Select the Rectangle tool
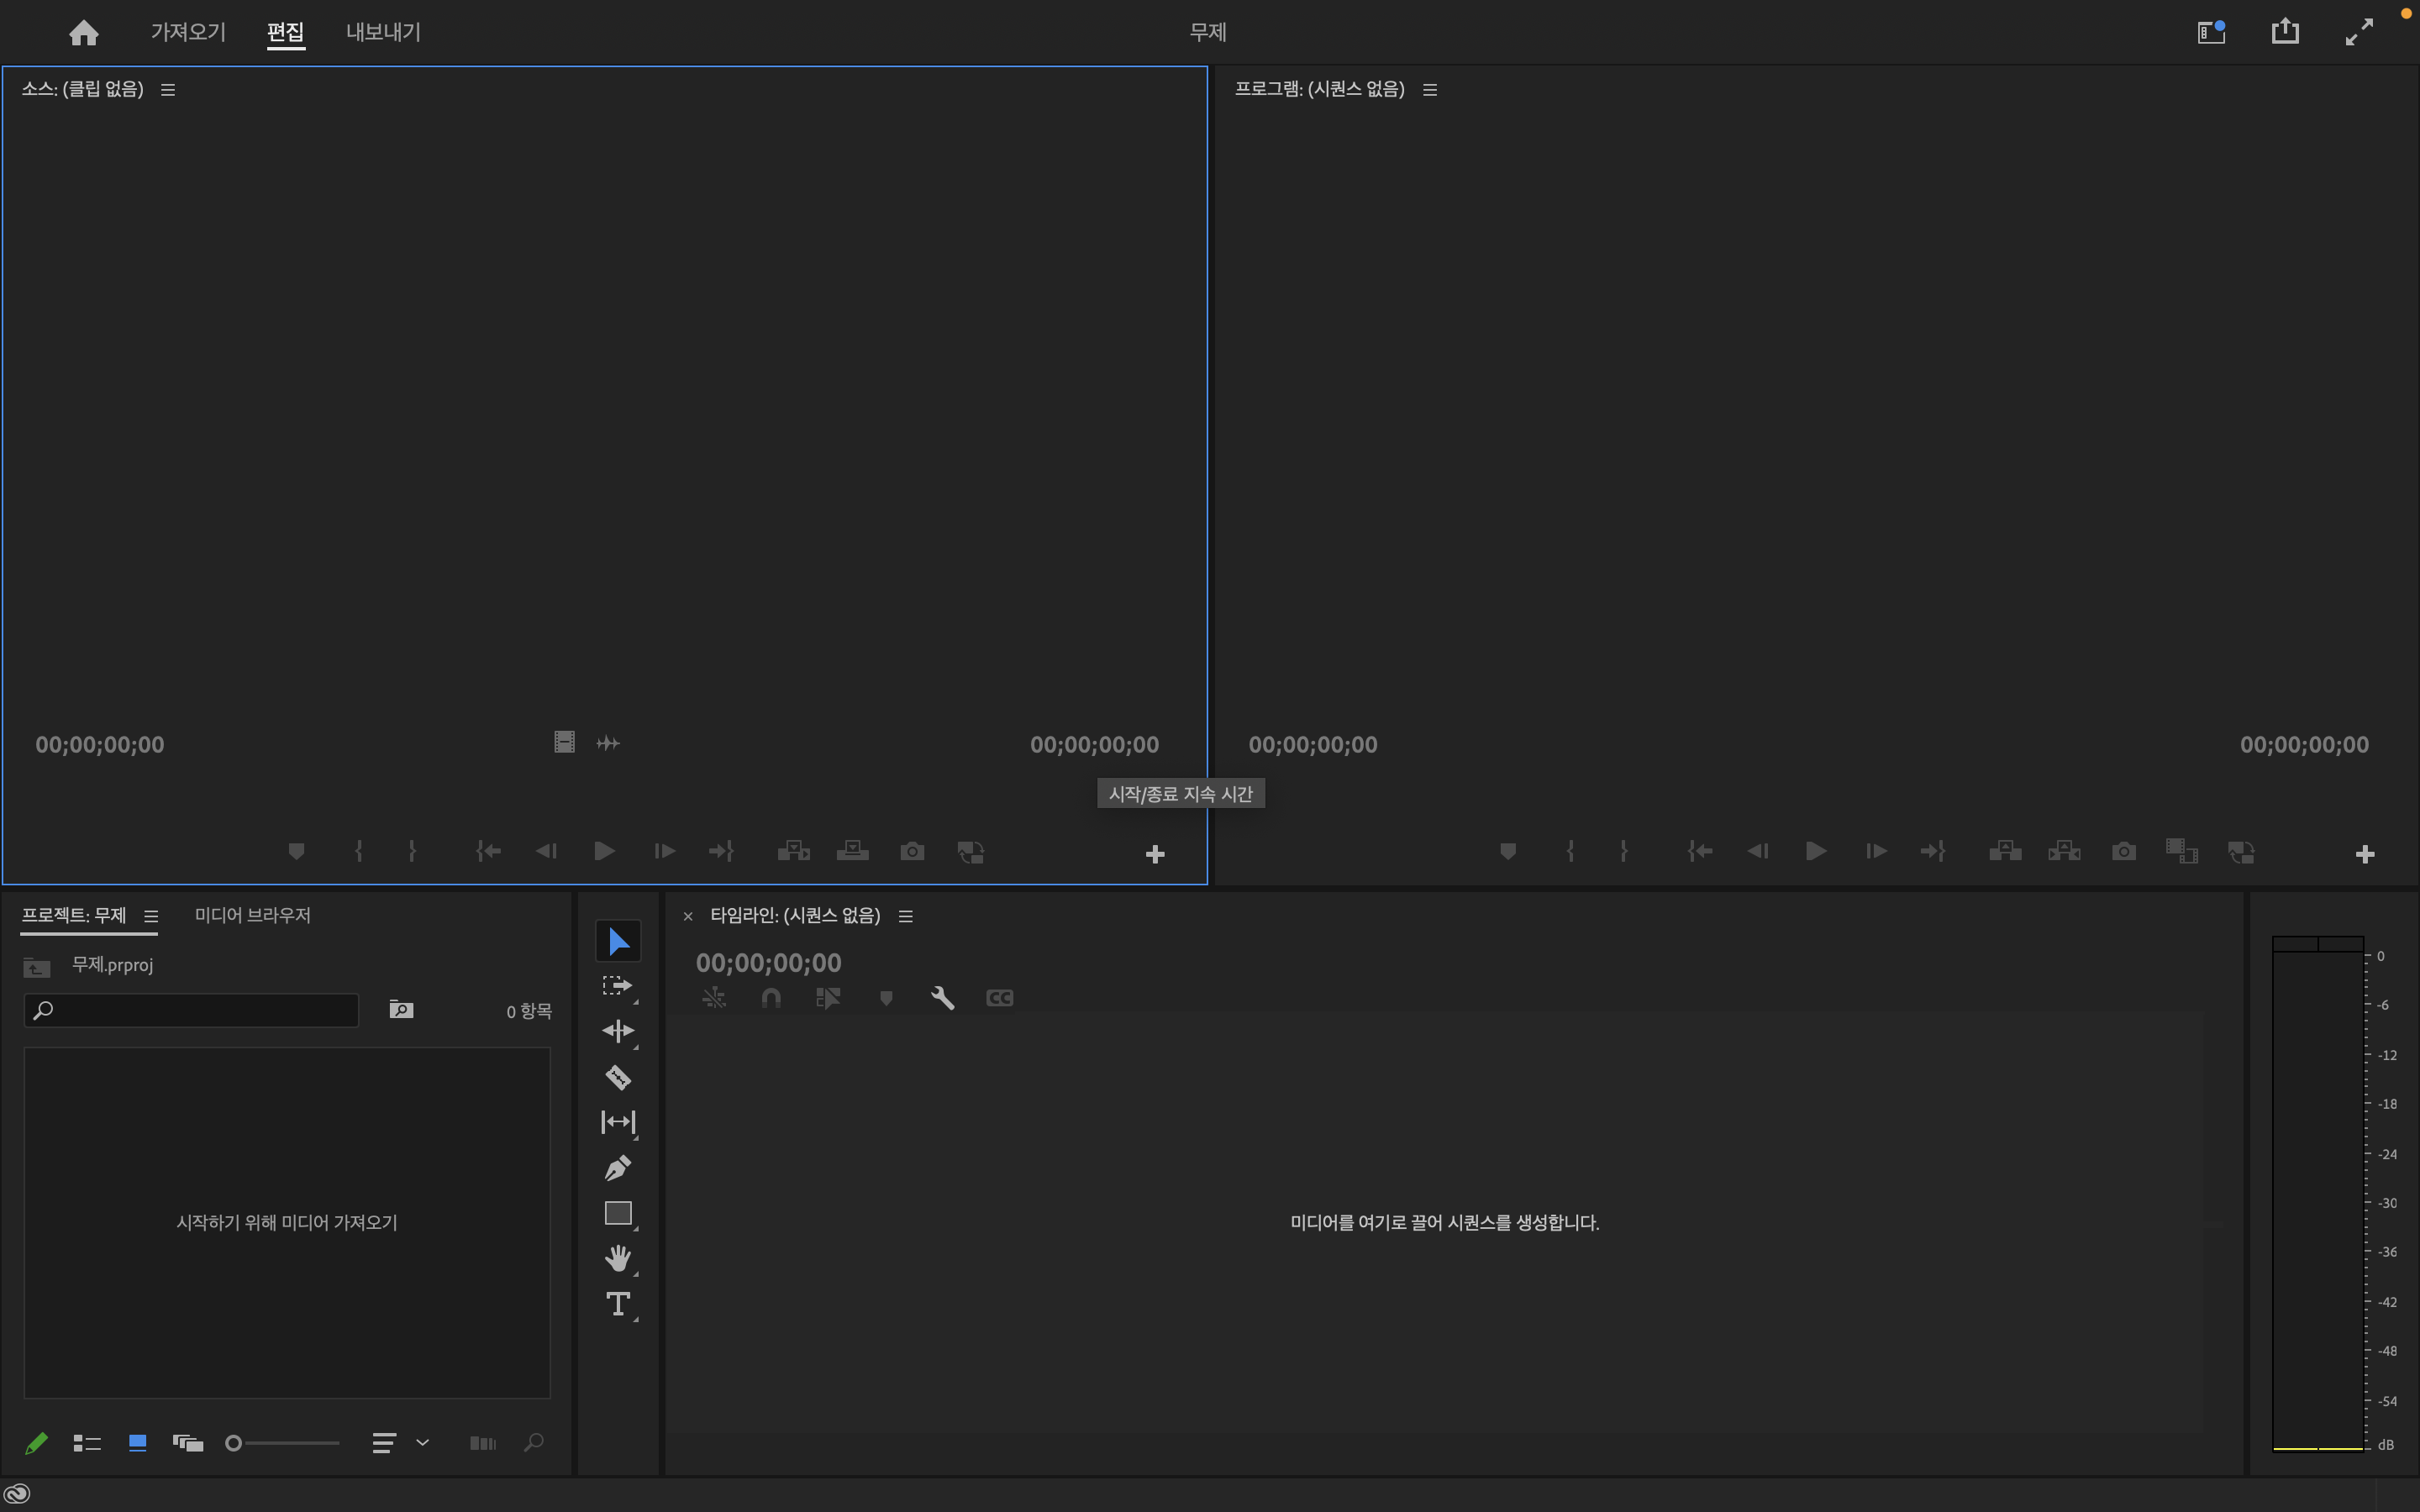Screen dimensions: 2420x1512 point(617,1213)
